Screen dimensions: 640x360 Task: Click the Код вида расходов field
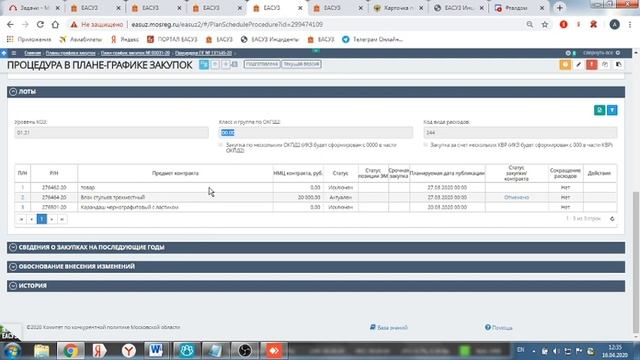tap(520, 133)
